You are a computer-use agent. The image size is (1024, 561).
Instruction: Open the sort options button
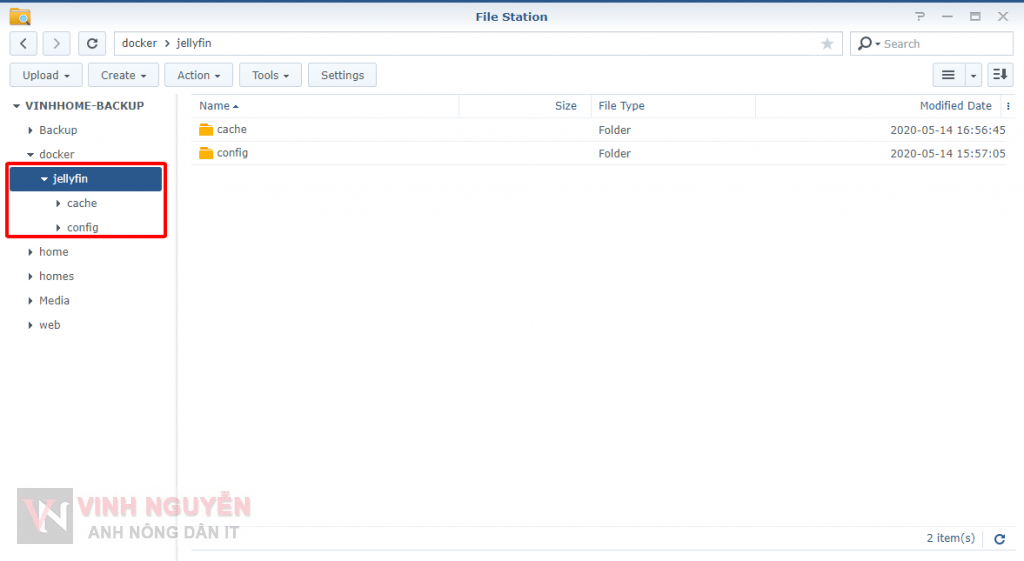pyautogui.click(x=1000, y=75)
